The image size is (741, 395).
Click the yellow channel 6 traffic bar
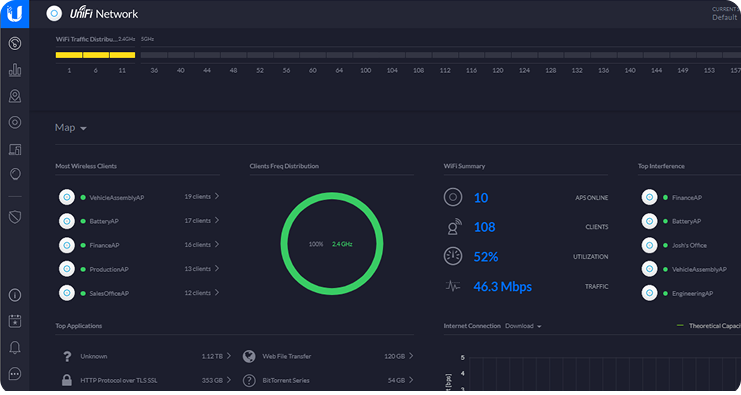96,55
